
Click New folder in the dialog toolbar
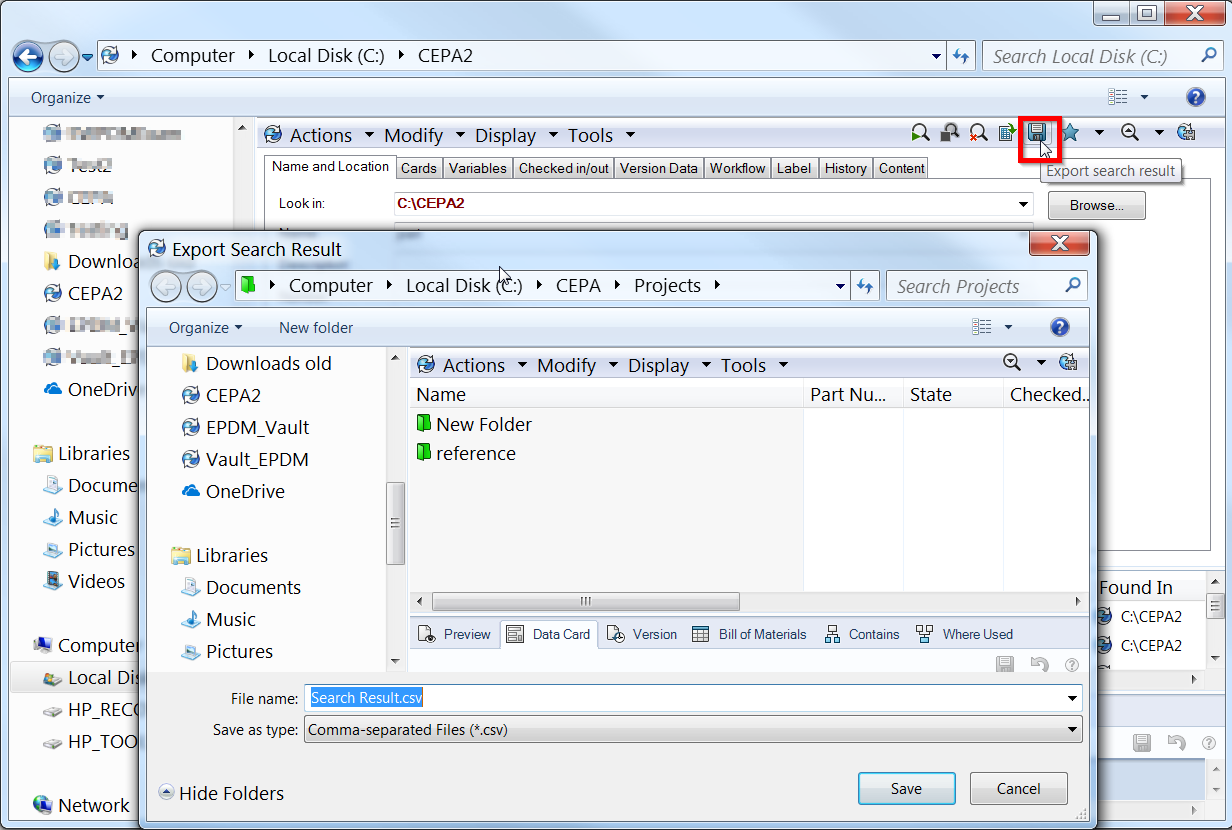point(316,327)
